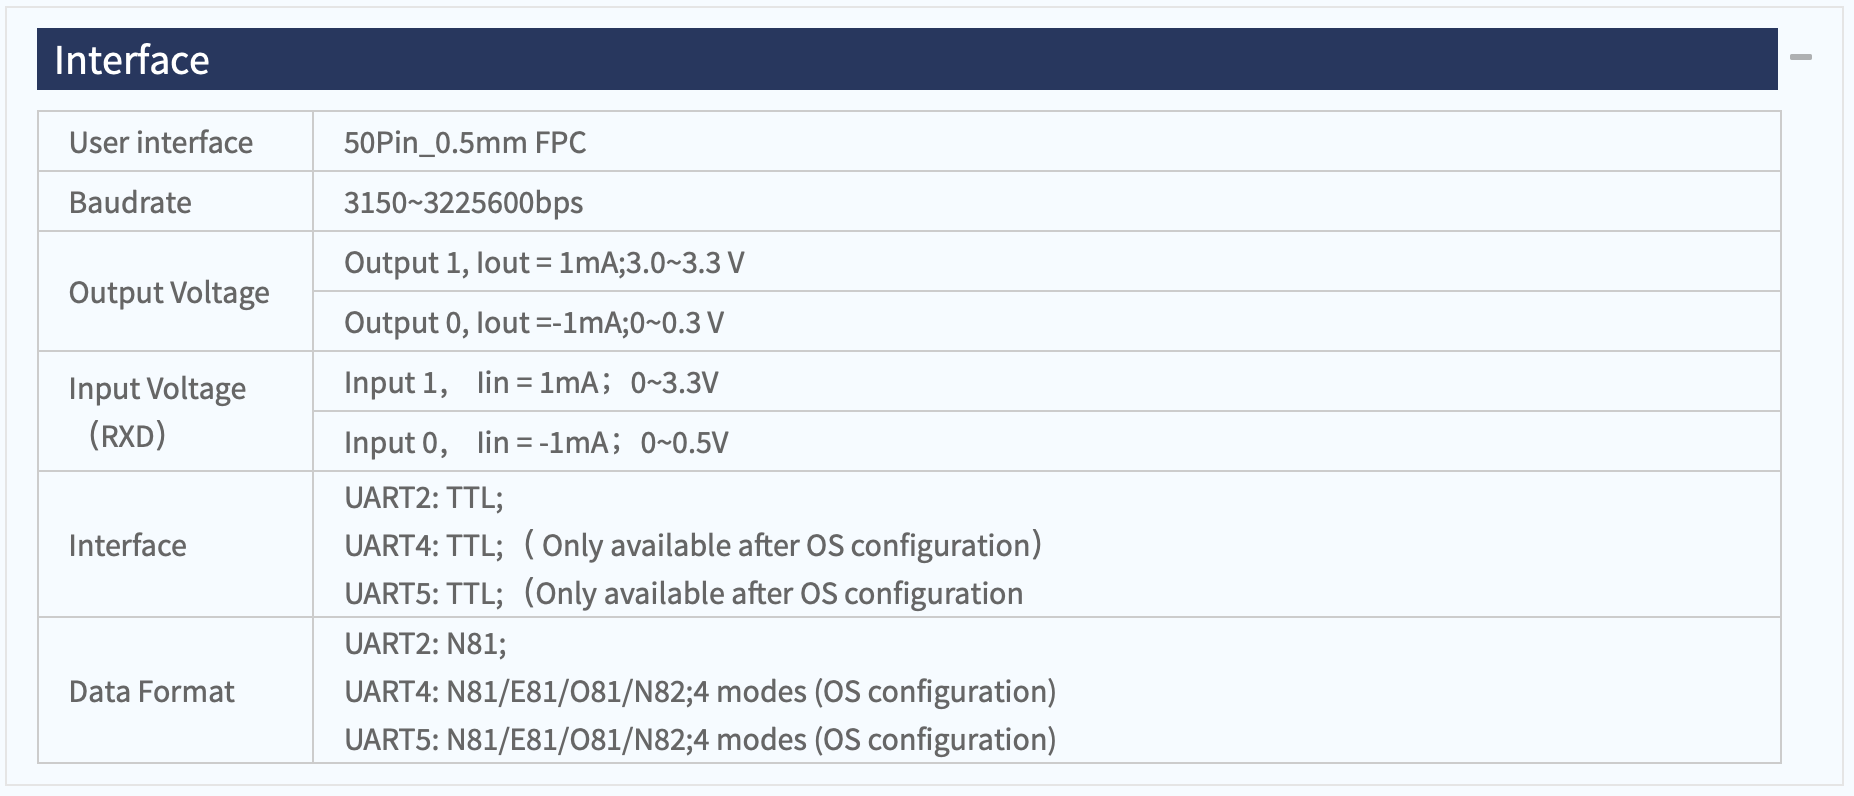Click the Output 0 voltage specification
This screenshot has height=796, width=1854.
click(x=534, y=322)
